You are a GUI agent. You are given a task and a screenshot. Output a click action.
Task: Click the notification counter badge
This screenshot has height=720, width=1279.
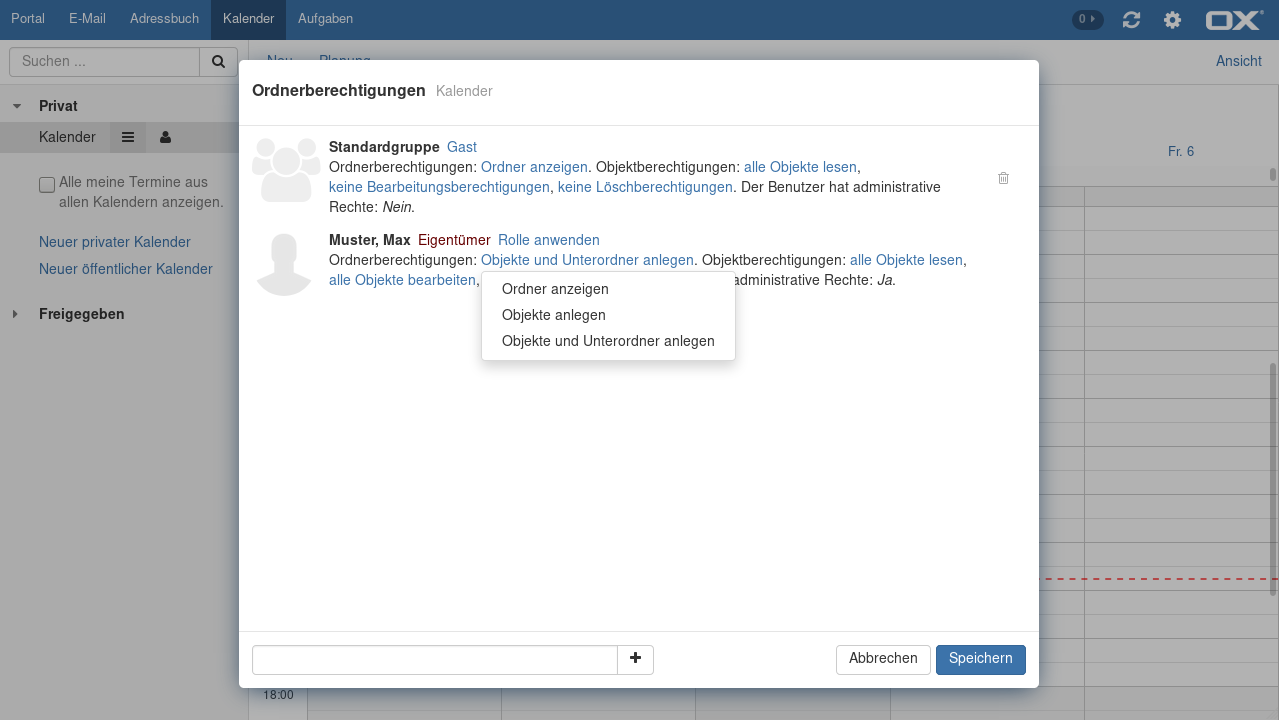tap(1087, 19)
